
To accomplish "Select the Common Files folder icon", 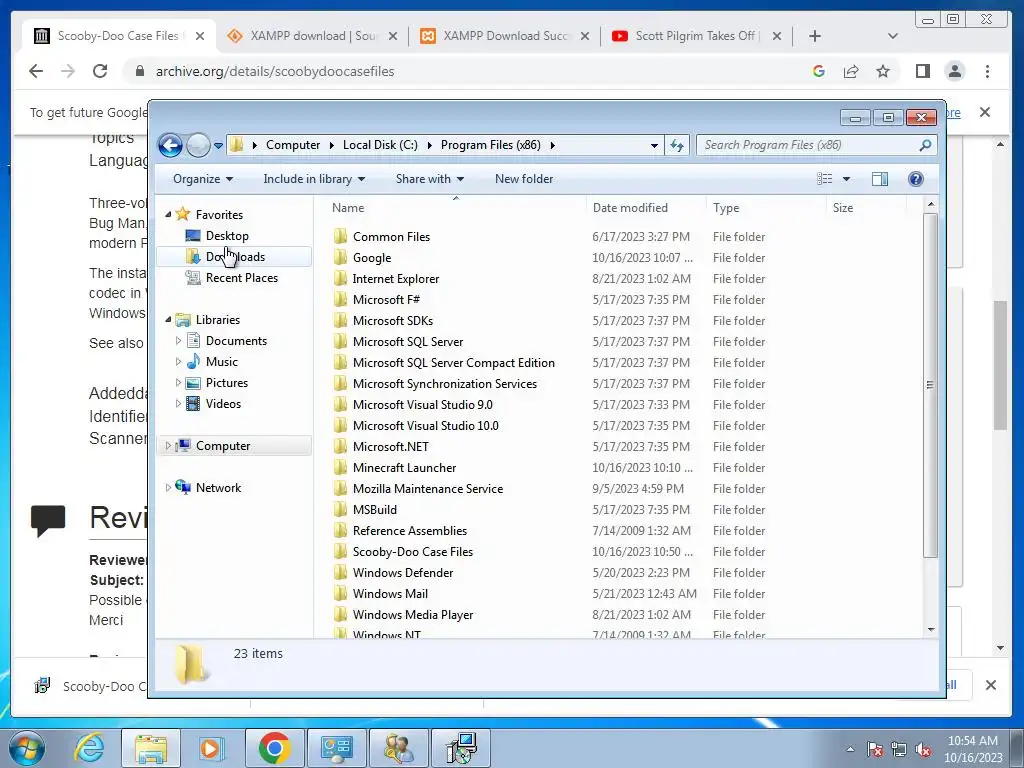I will [x=340, y=236].
